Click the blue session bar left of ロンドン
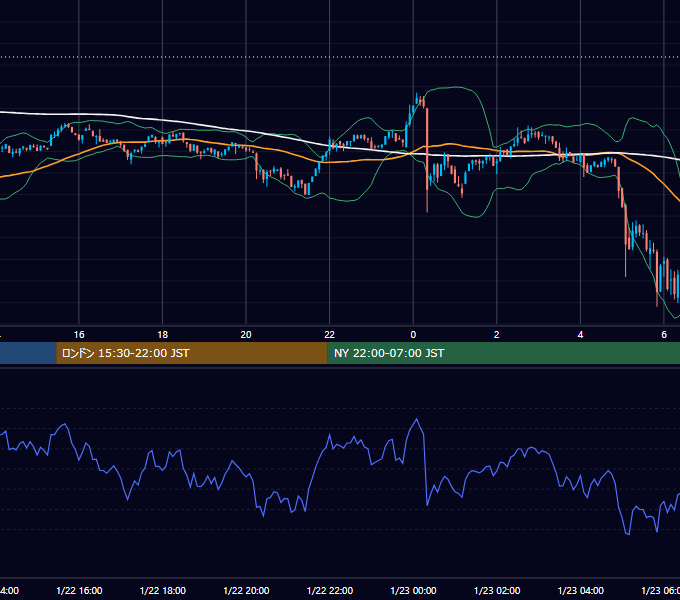Viewport: 680px width, 600px height. (28, 353)
